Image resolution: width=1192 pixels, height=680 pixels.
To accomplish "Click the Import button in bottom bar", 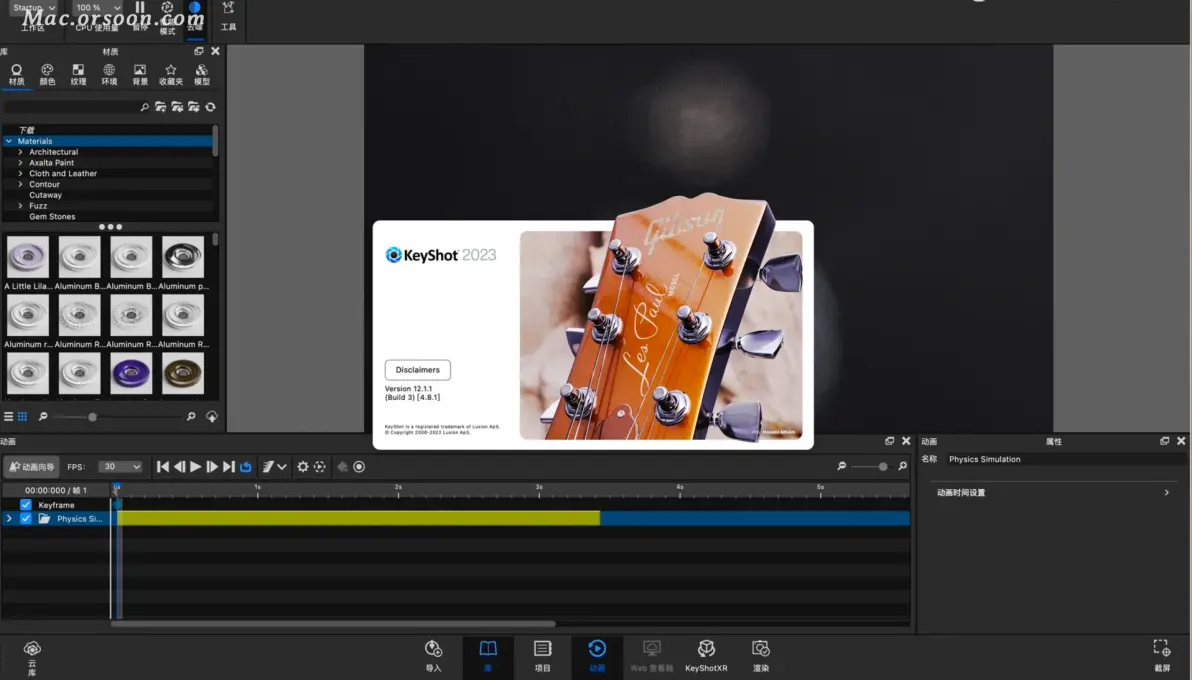I will [433, 656].
